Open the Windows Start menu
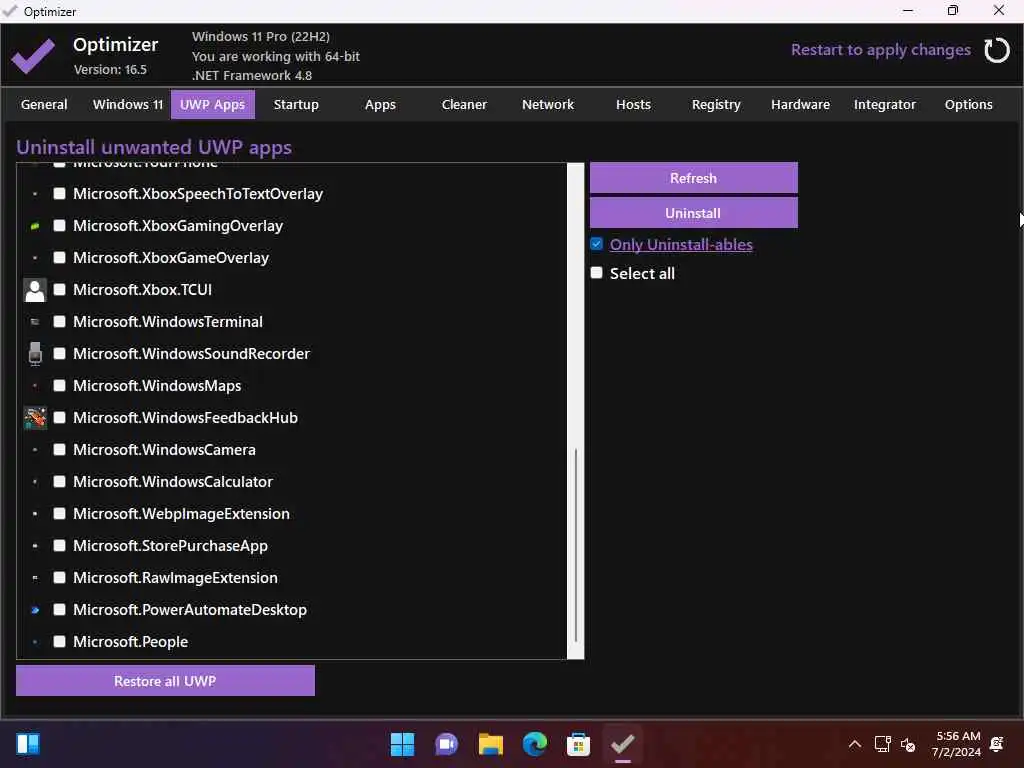The height and width of the screenshot is (768, 1024). pyautogui.click(x=402, y=744)
